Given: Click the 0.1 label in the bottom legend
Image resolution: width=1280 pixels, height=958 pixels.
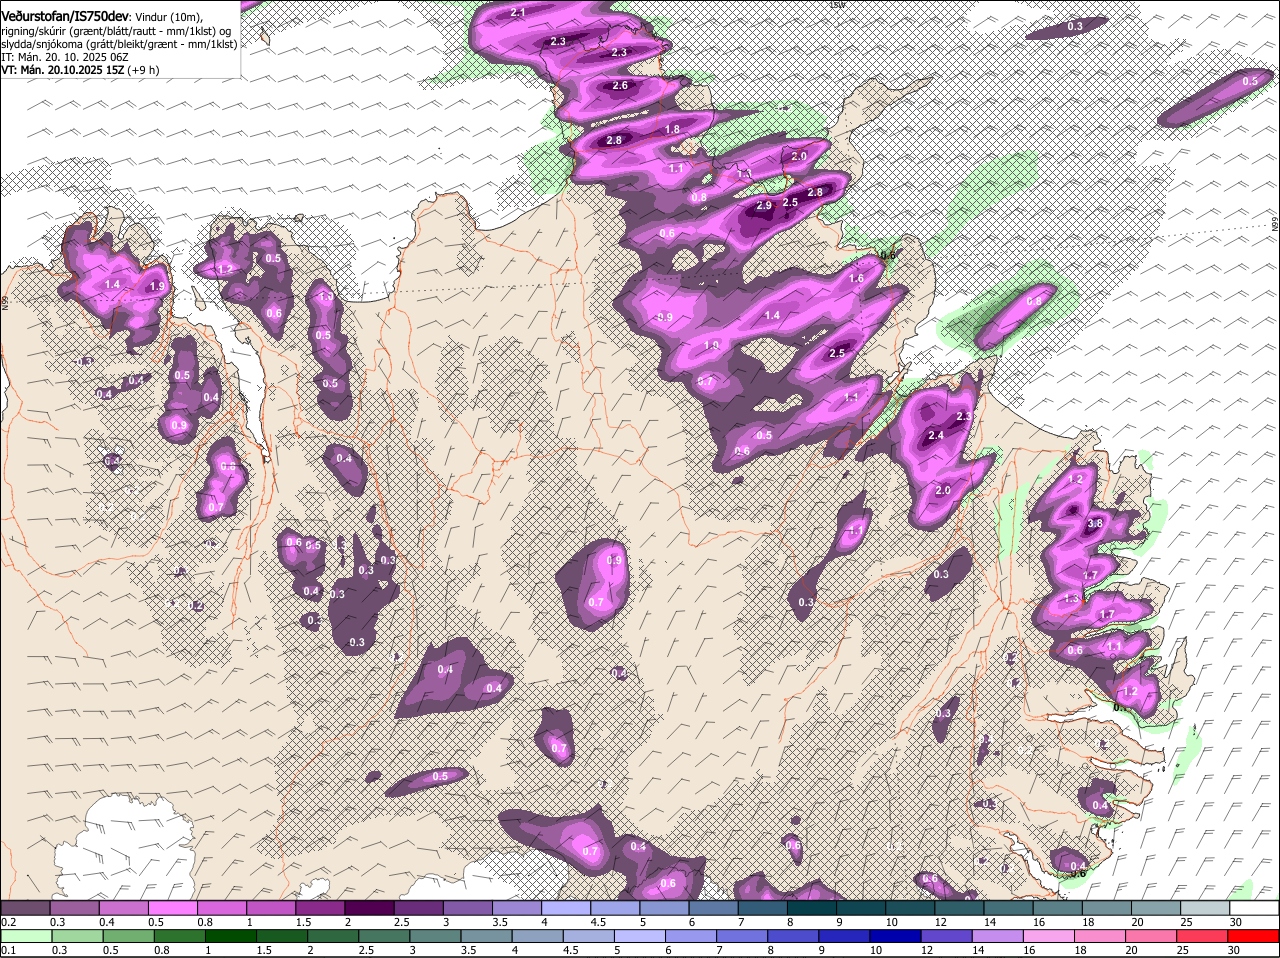Looking at the screenshot, I should pos(9,950).
